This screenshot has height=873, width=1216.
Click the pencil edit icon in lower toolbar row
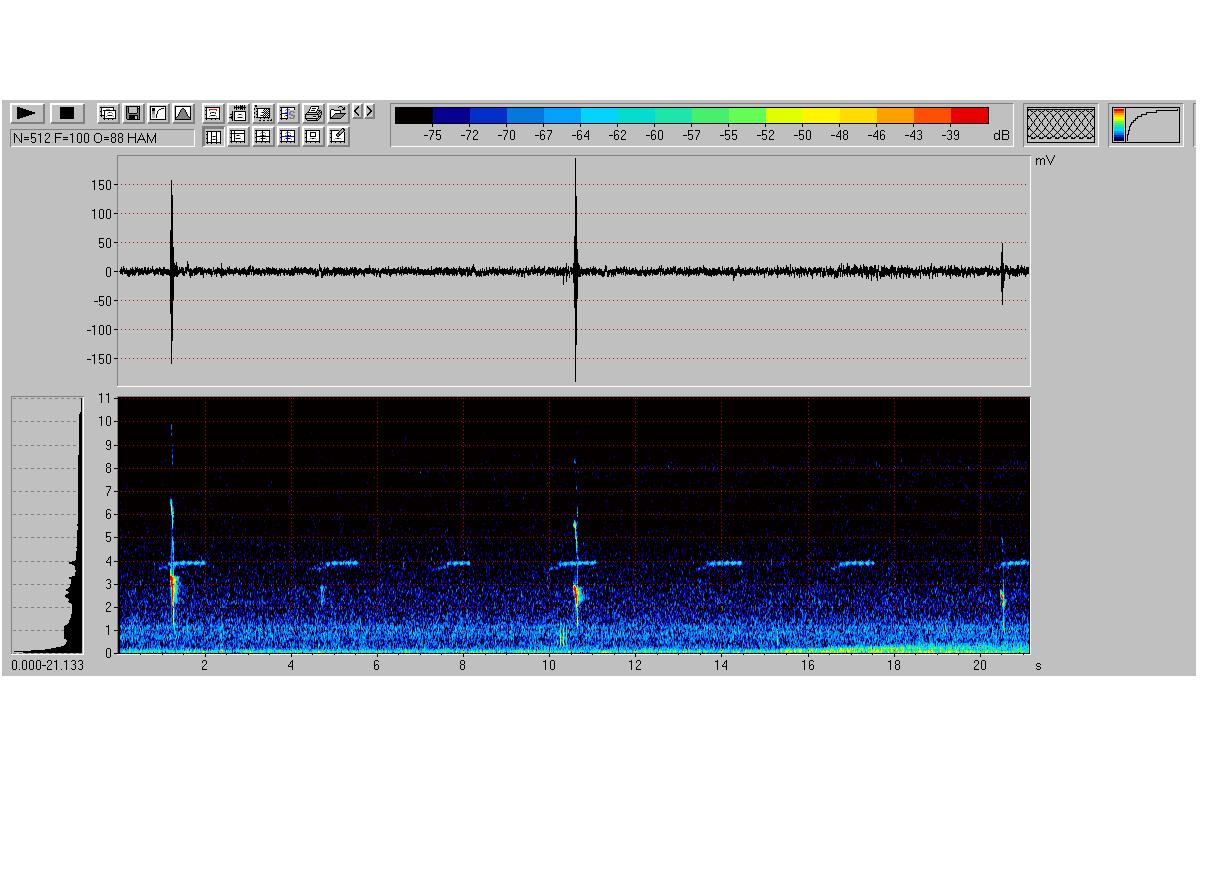(x=338, y=137)
